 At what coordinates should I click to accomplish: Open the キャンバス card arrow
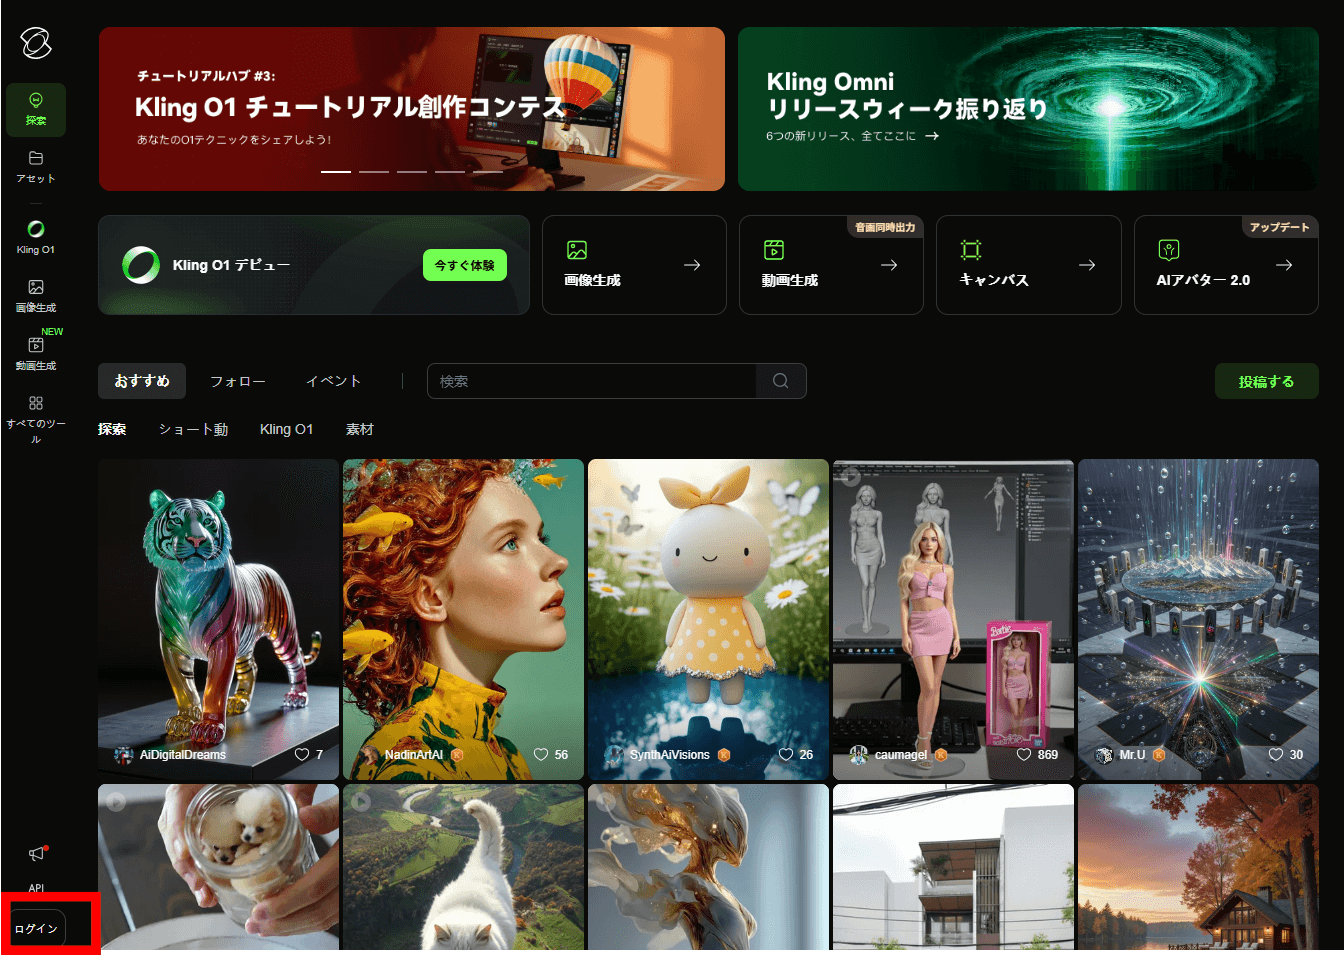(x=1087, y=265)
